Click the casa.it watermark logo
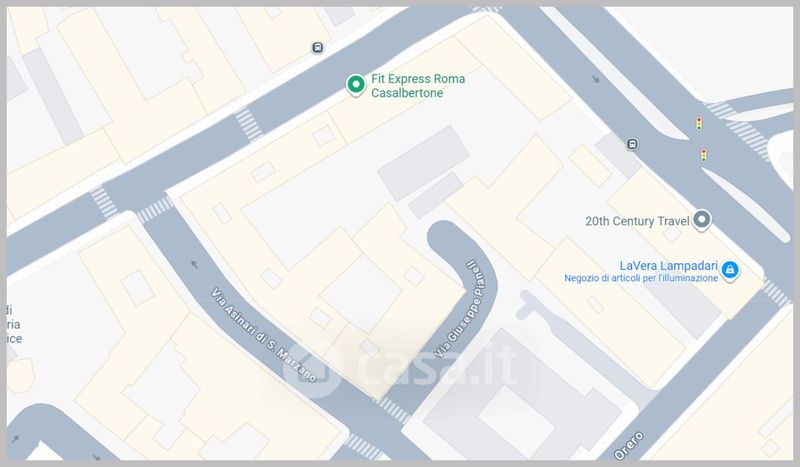This screenshot has height=467, width=800. pos(399,366)
